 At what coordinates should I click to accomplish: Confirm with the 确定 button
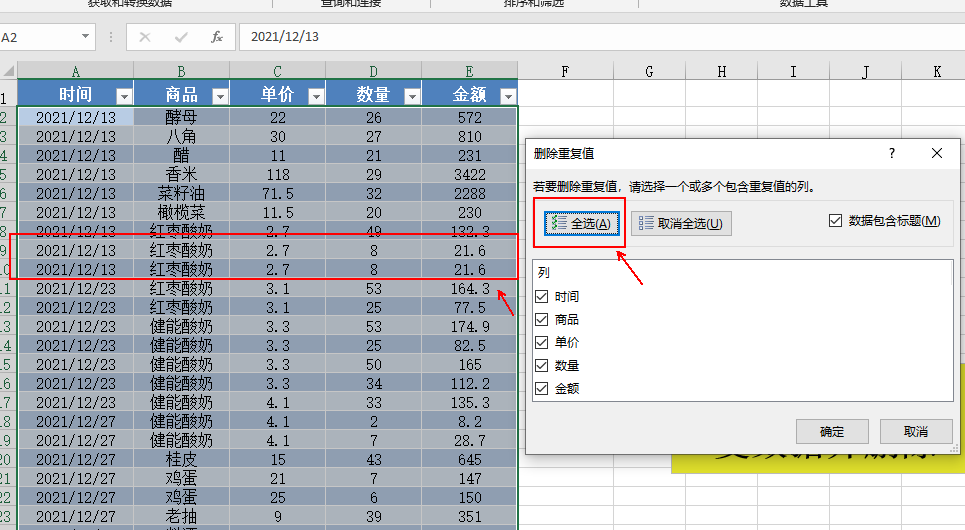832,432
